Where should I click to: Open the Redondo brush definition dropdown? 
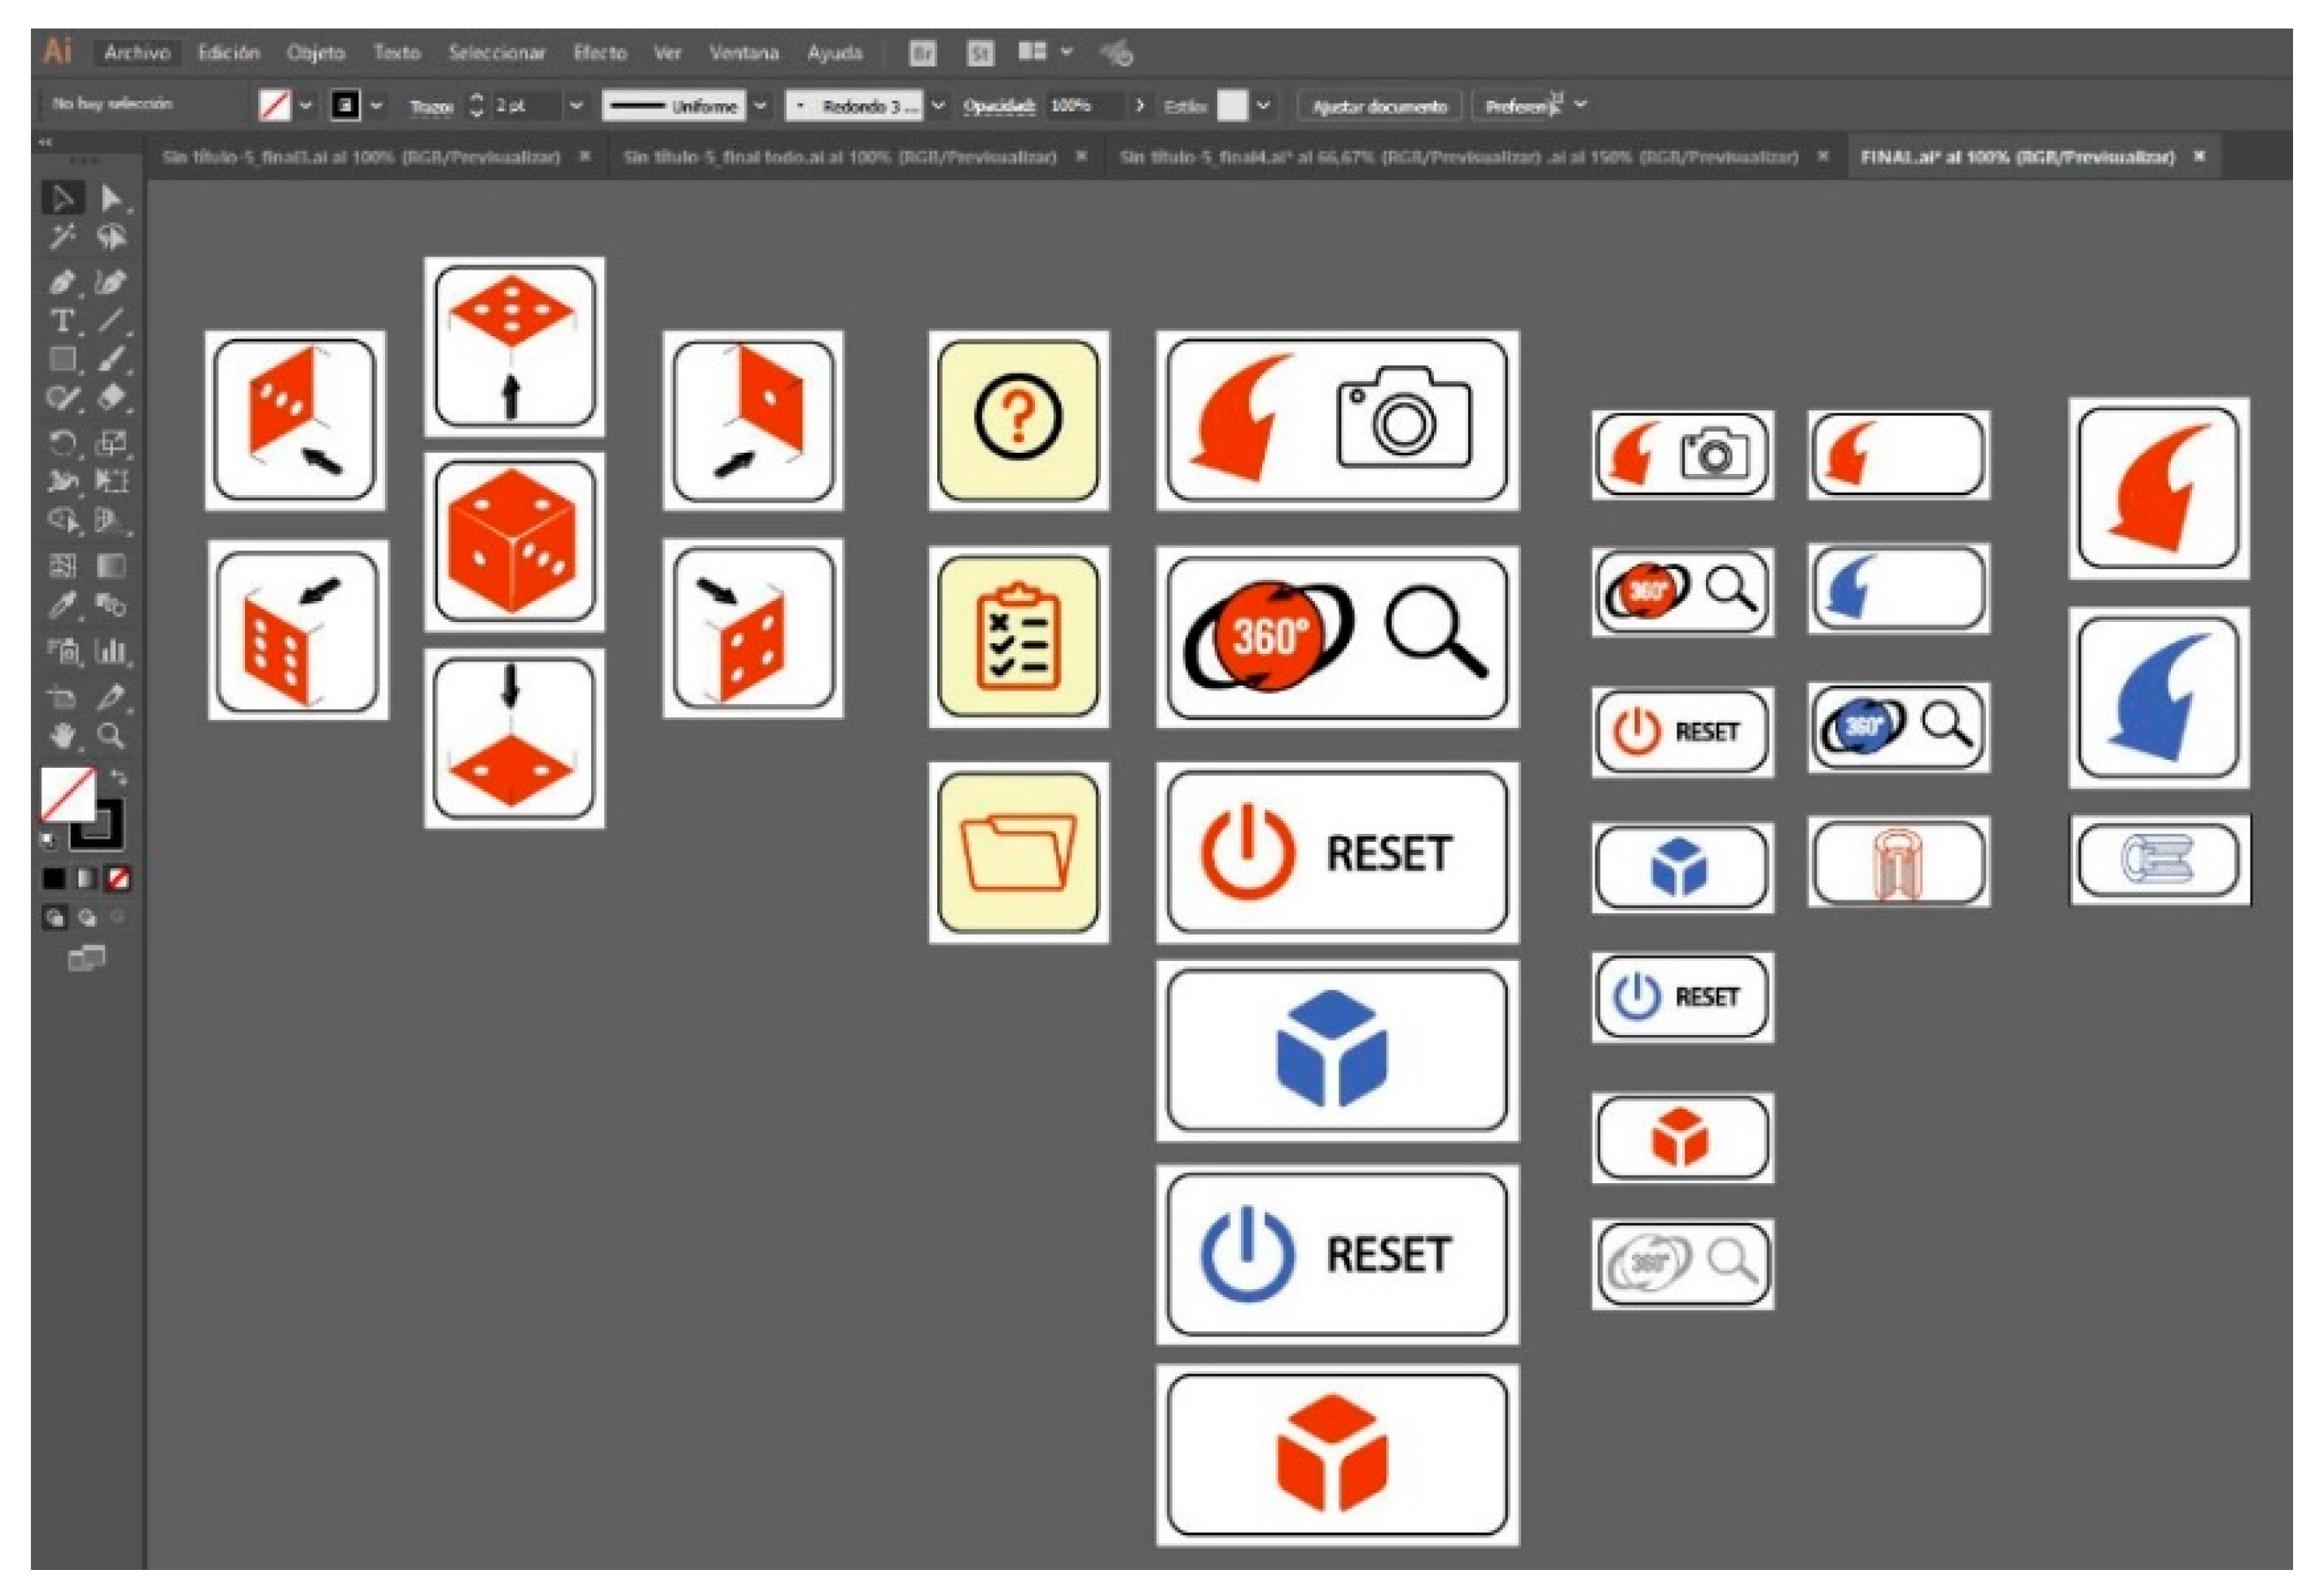coord(937,105)
